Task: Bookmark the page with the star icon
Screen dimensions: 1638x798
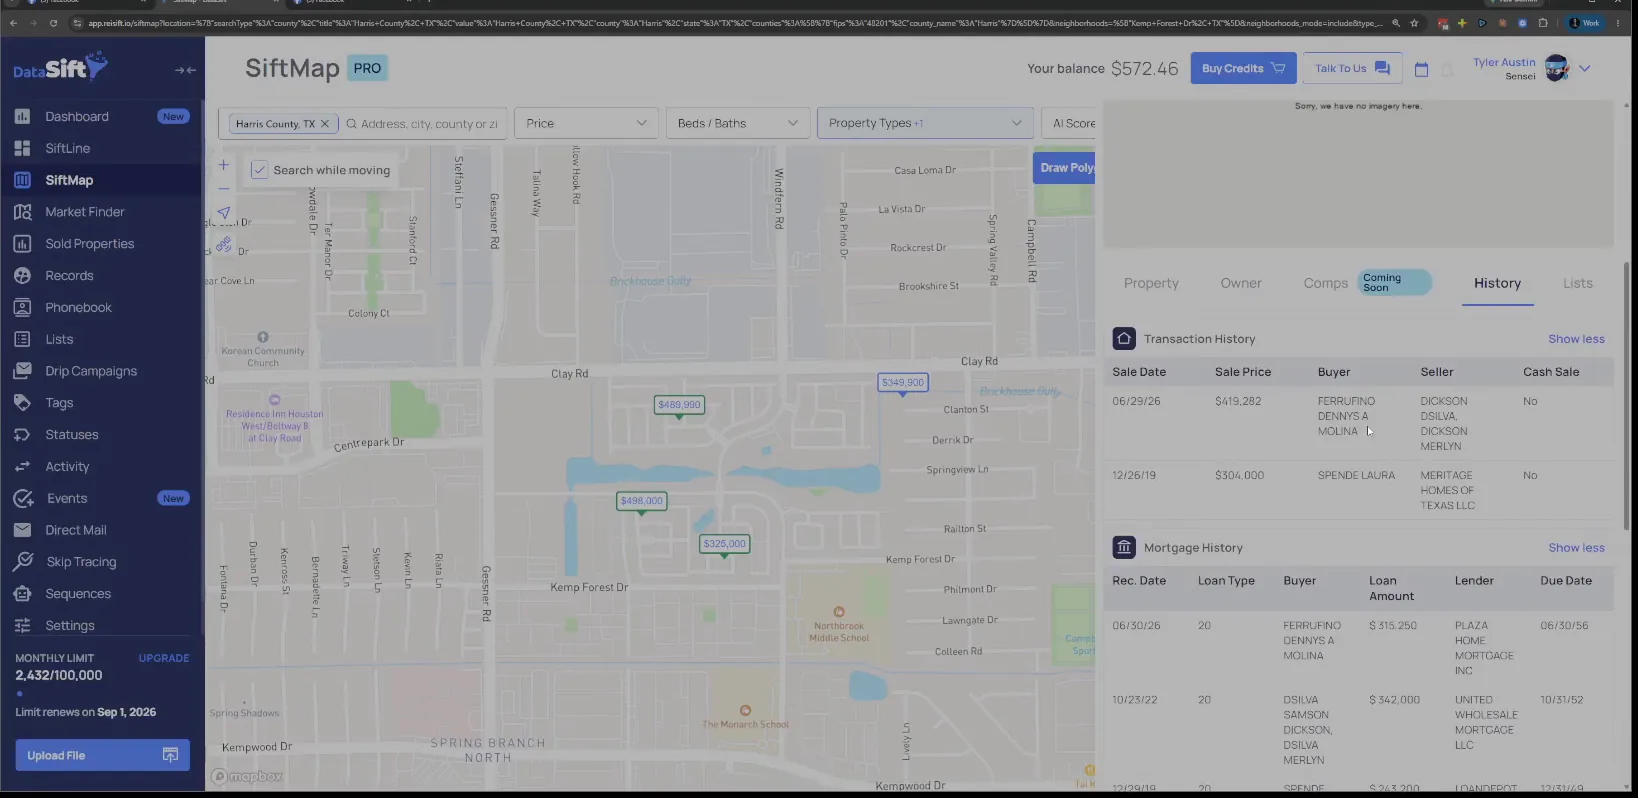Action: coord(1413,23)
